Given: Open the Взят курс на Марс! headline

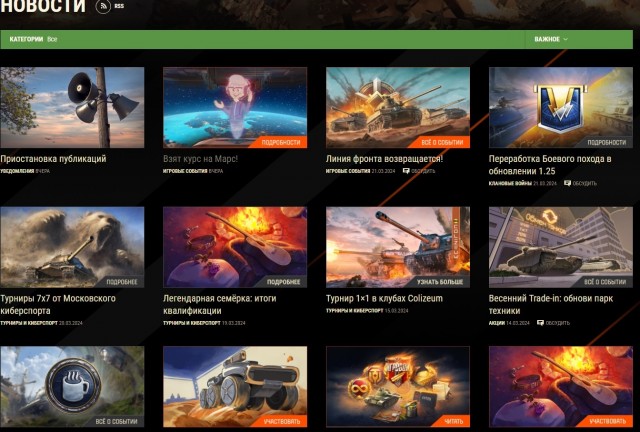Looking at the screenshot, I should pos(200,159).
